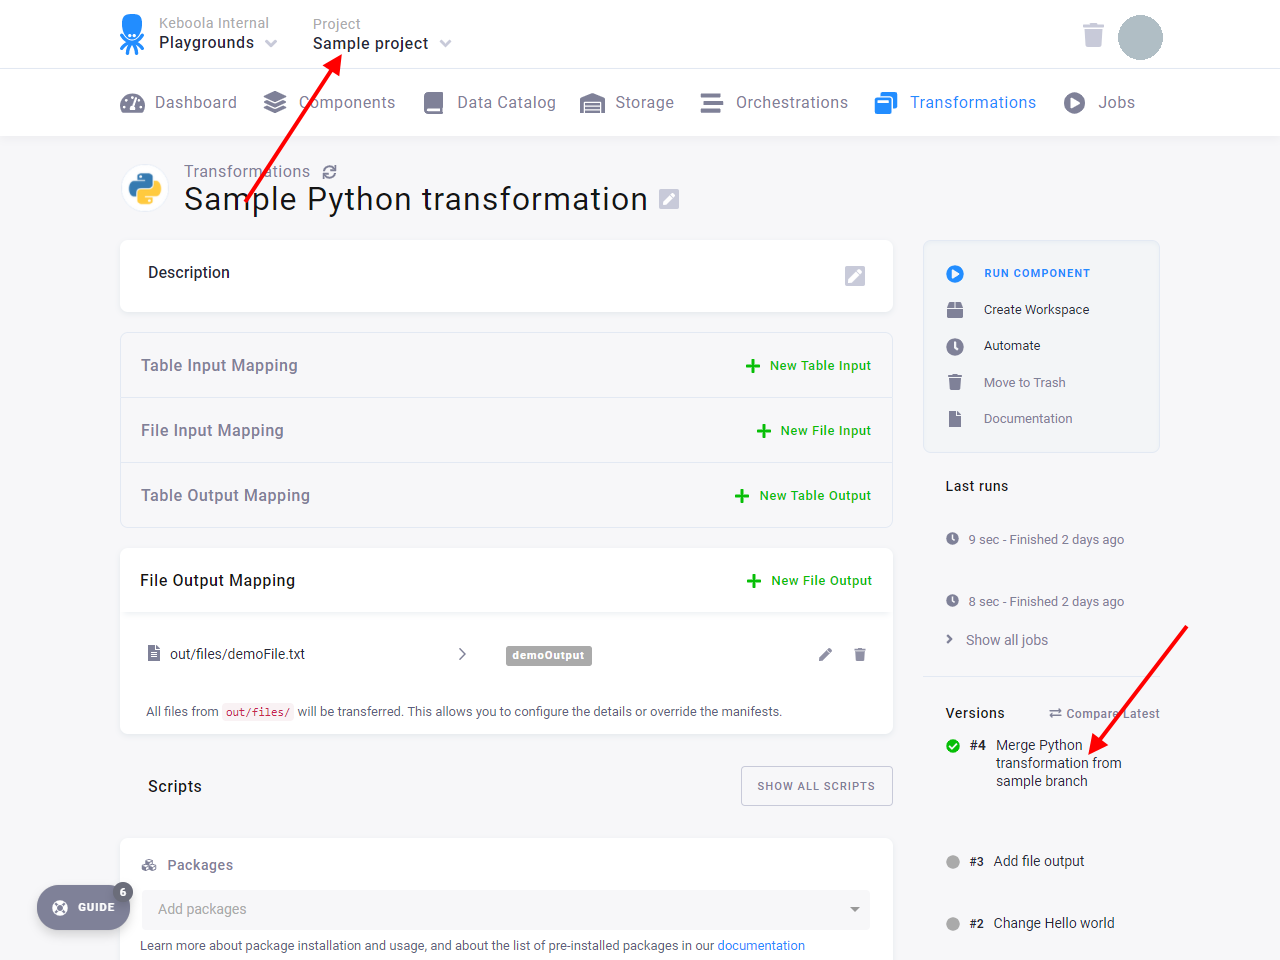1280x960 pixels.
Task: Open Documentation from the sidebar
Action: [1028, 419]
